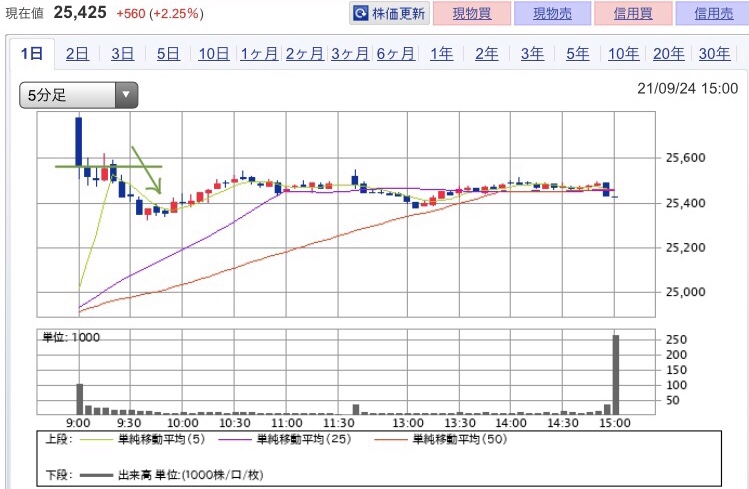Screen dimensions: 749x489
Task: Show the 2ヶ月 chart range
Action: (305, 53)
